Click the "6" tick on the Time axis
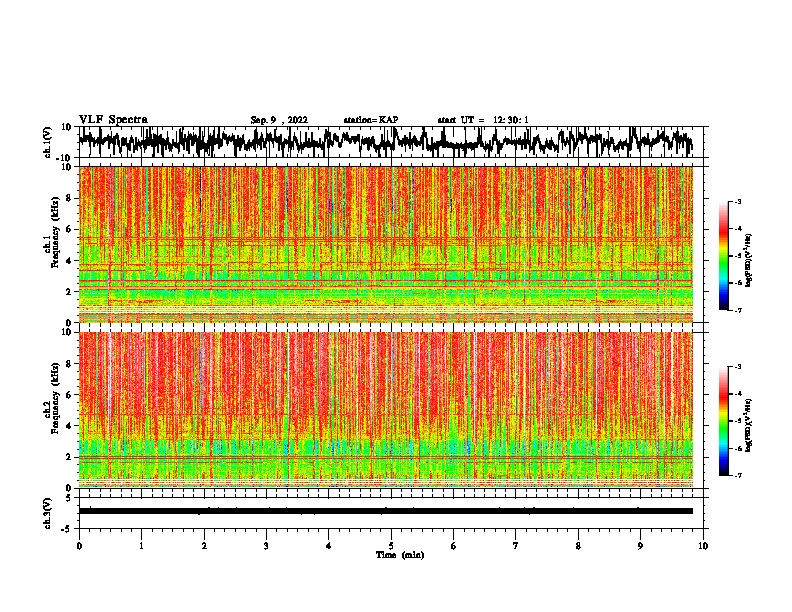The width and height of the screenshot is (792, 612). [453, 546]
